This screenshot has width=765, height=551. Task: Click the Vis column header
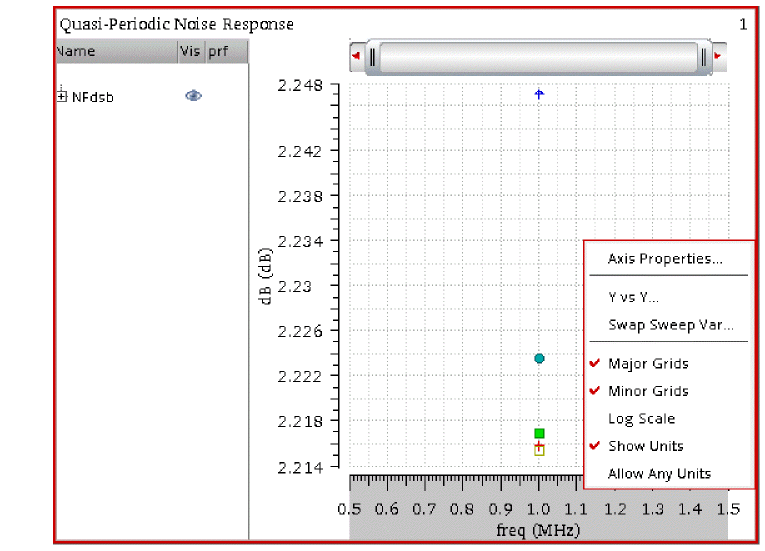[x=191, y=52]
